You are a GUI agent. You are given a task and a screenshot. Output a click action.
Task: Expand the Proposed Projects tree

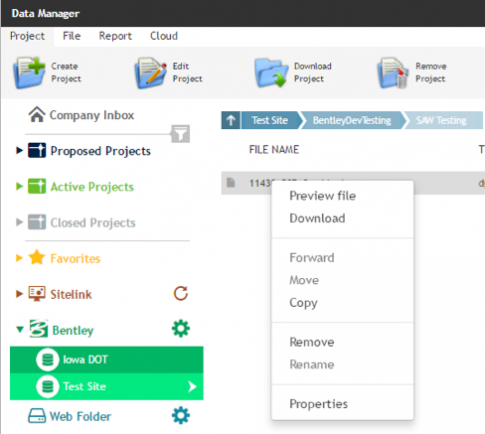(x=19, y=151)
